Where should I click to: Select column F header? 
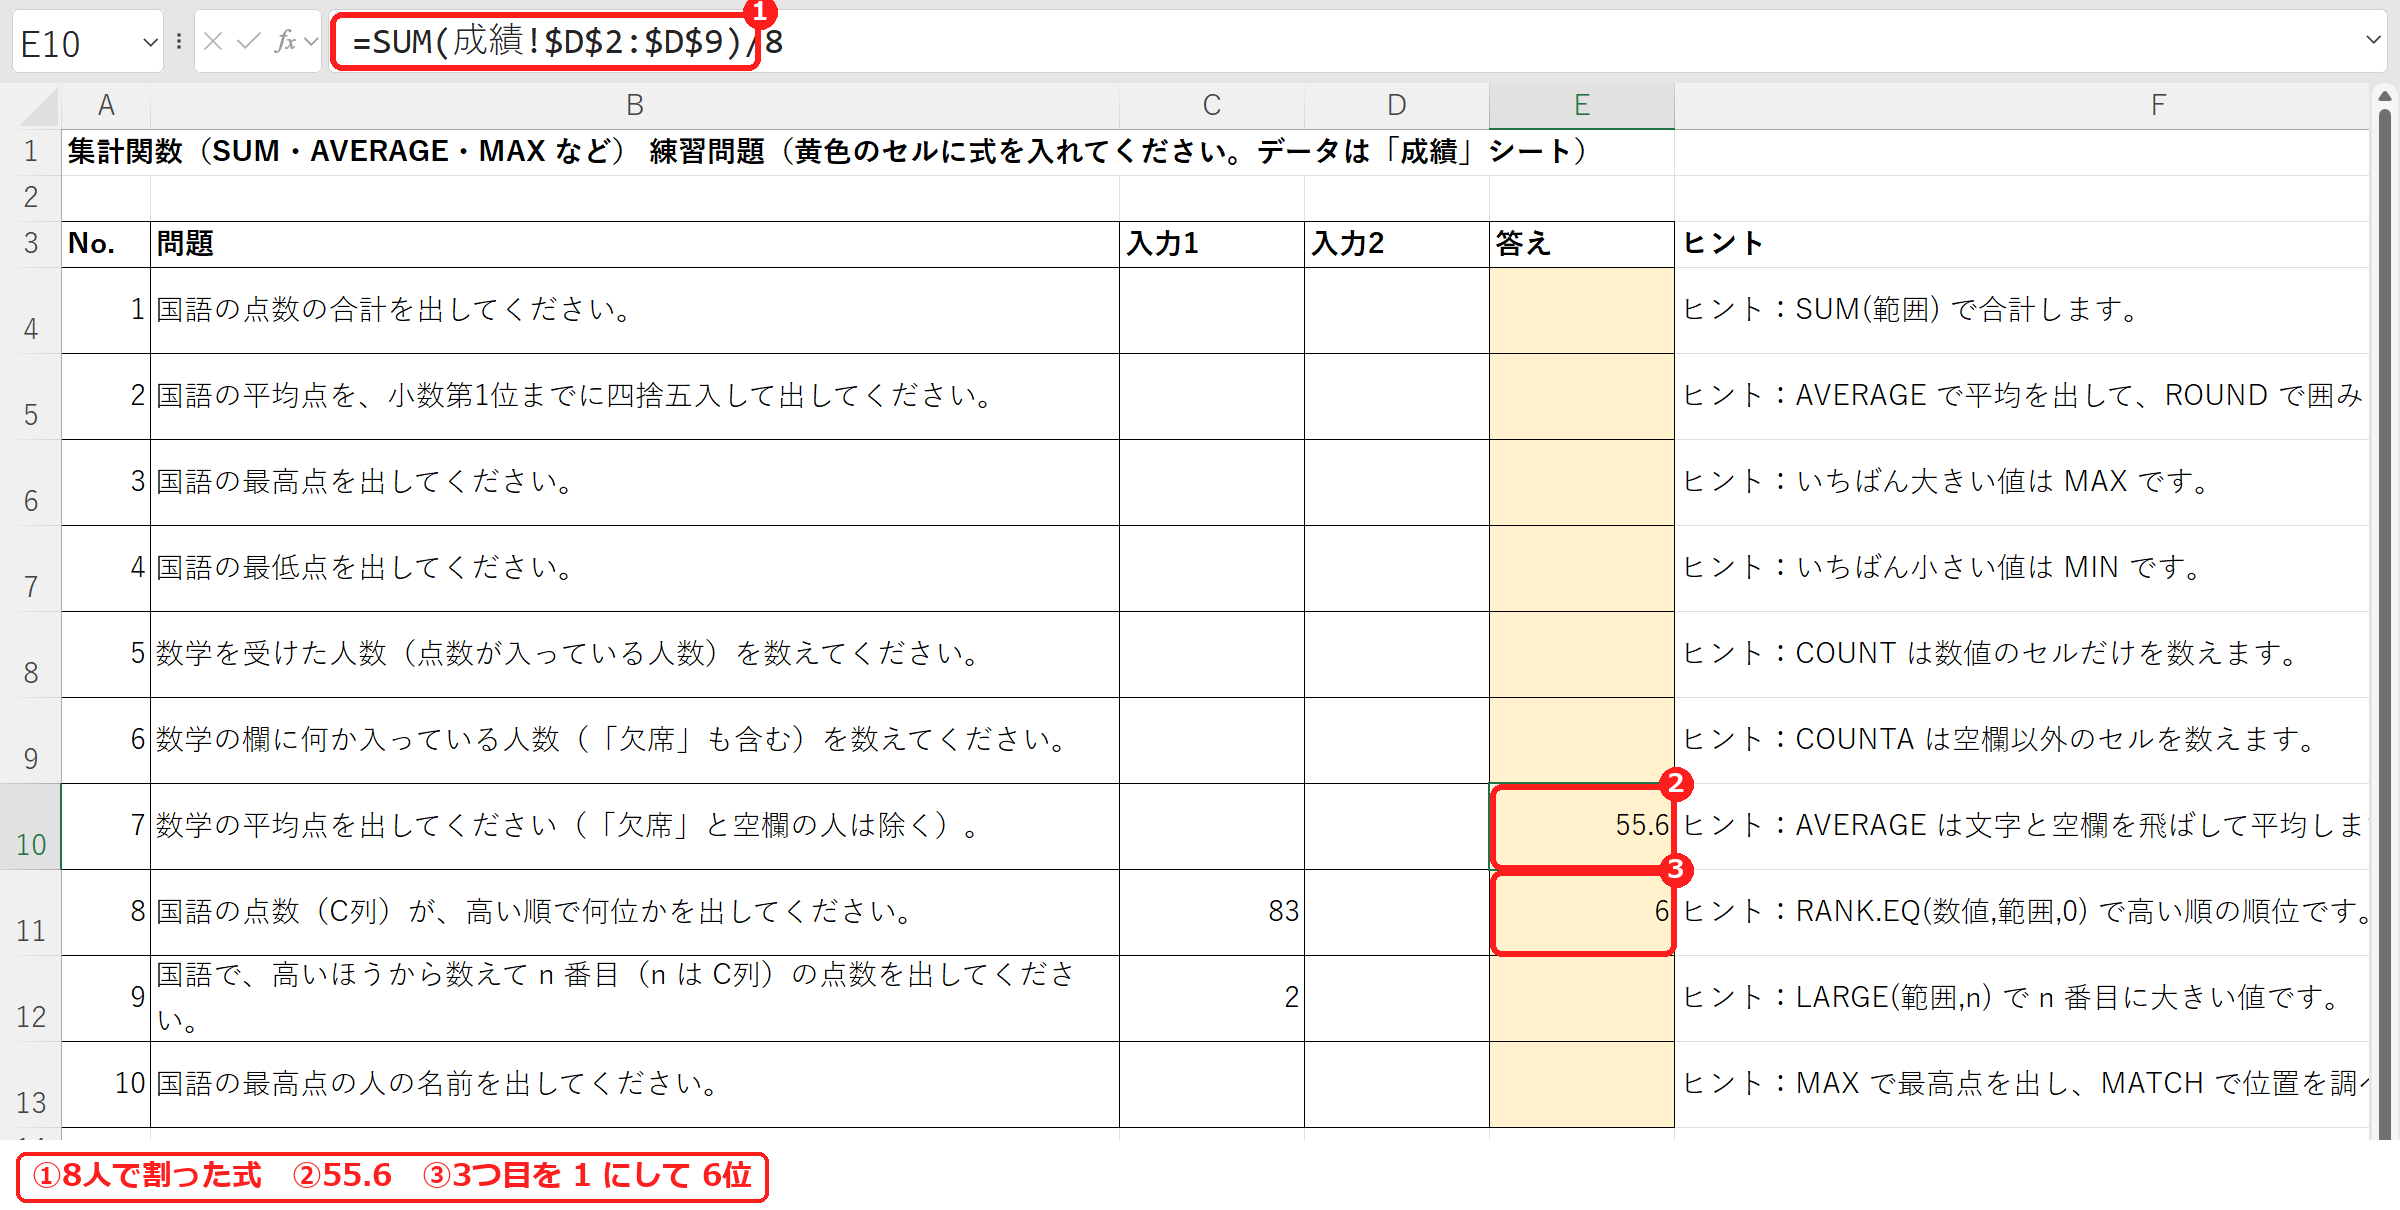2158,106
